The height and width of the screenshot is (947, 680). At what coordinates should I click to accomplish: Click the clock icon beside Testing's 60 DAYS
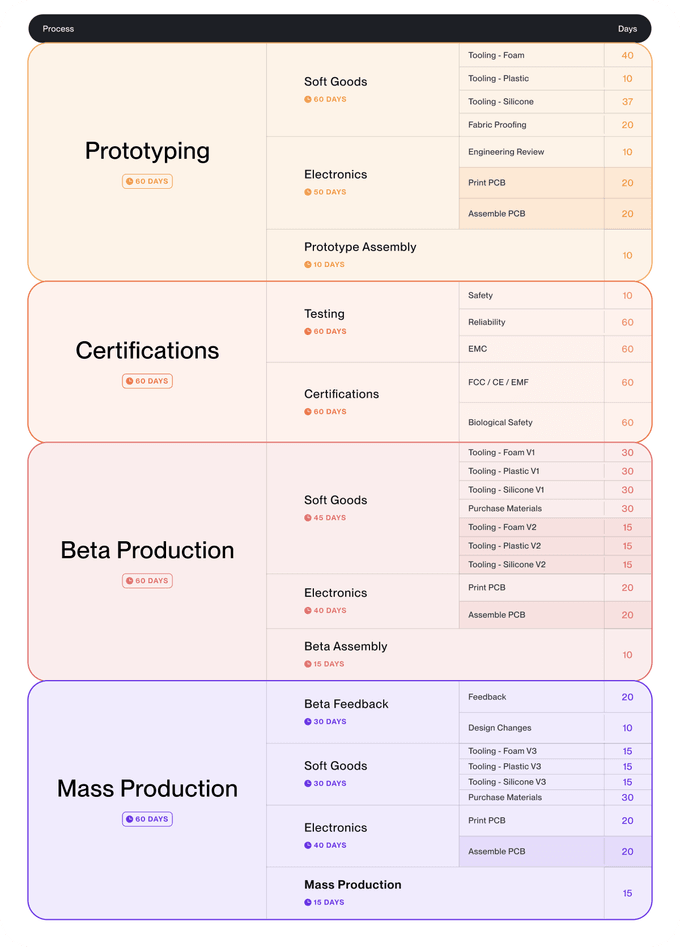point(307,332)
